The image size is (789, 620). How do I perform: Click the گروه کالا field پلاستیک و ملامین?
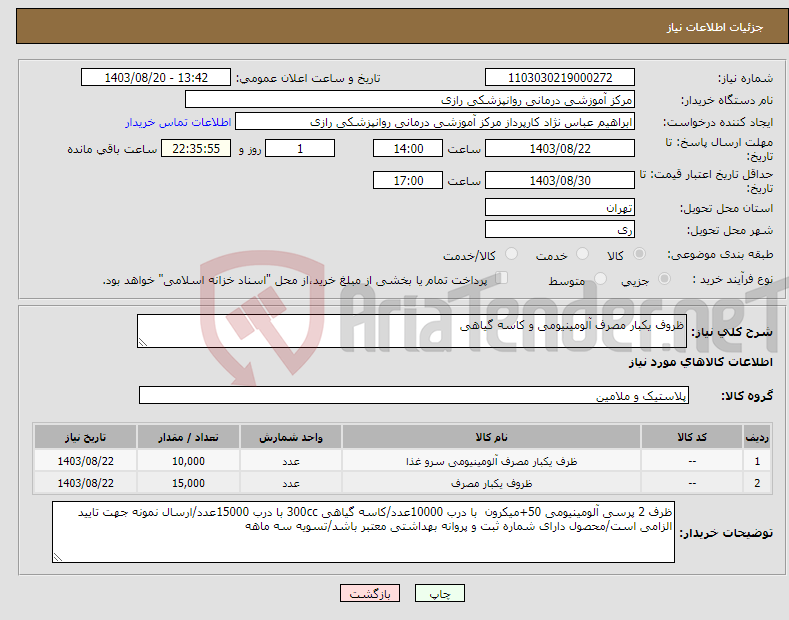click(414, 396)
